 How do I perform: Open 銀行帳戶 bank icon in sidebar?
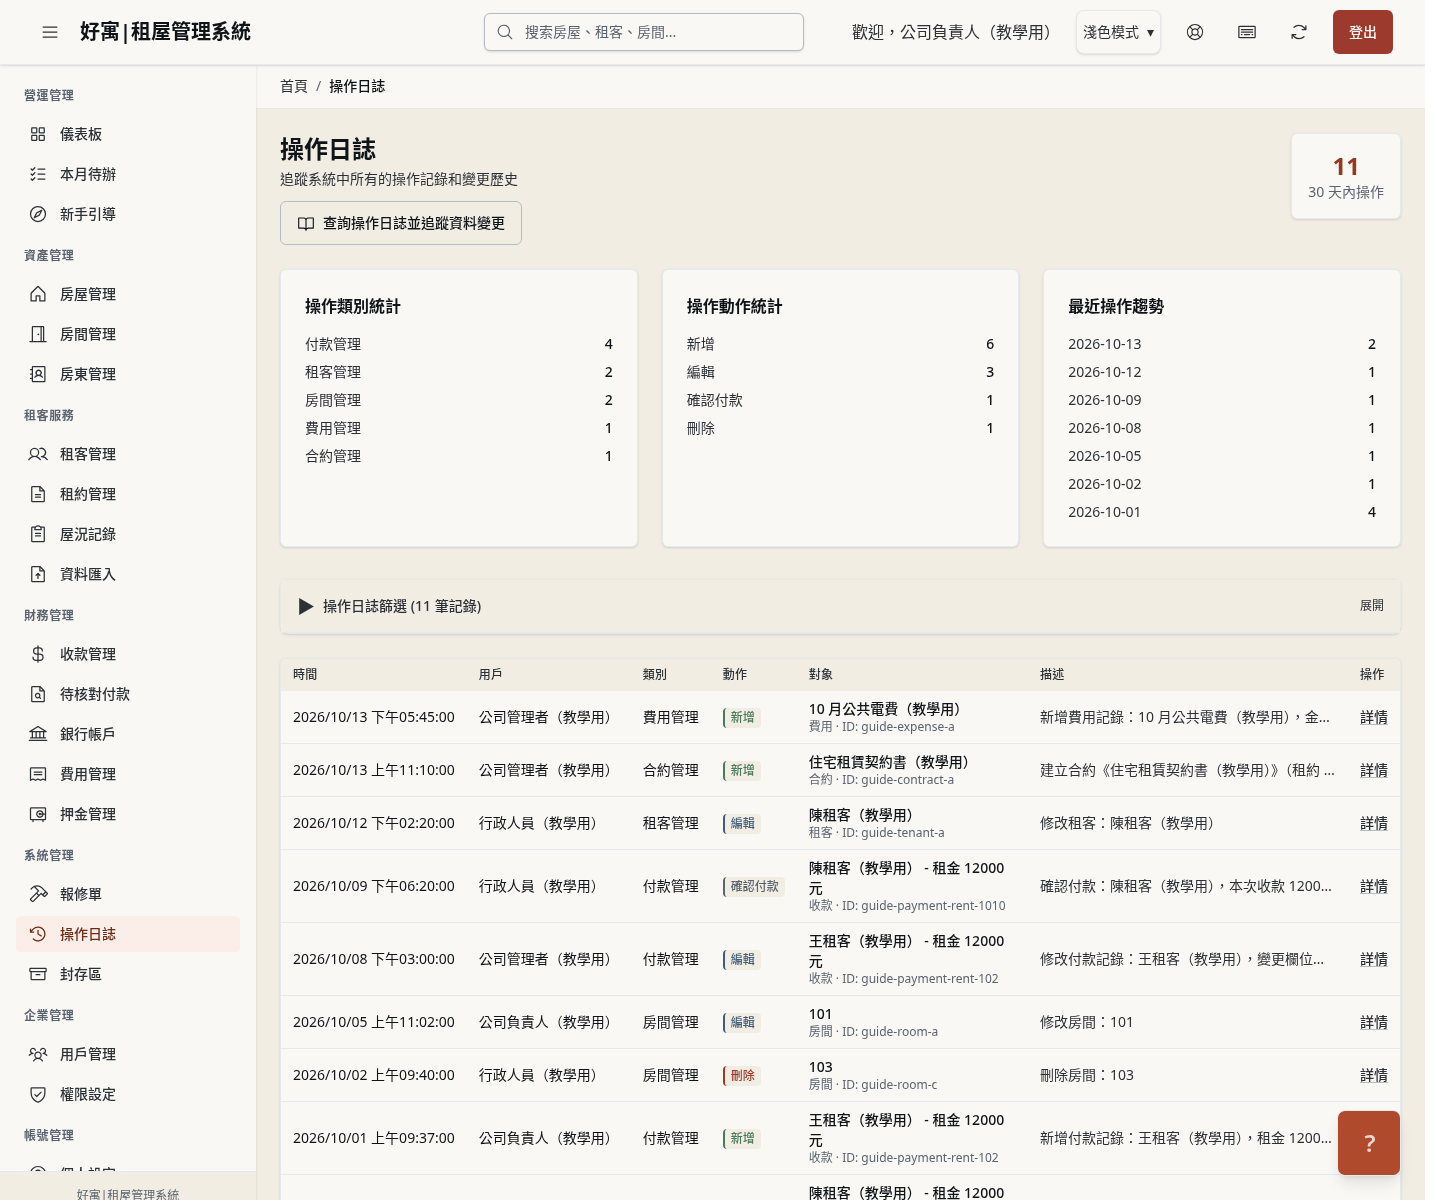[x=38, y=734]
